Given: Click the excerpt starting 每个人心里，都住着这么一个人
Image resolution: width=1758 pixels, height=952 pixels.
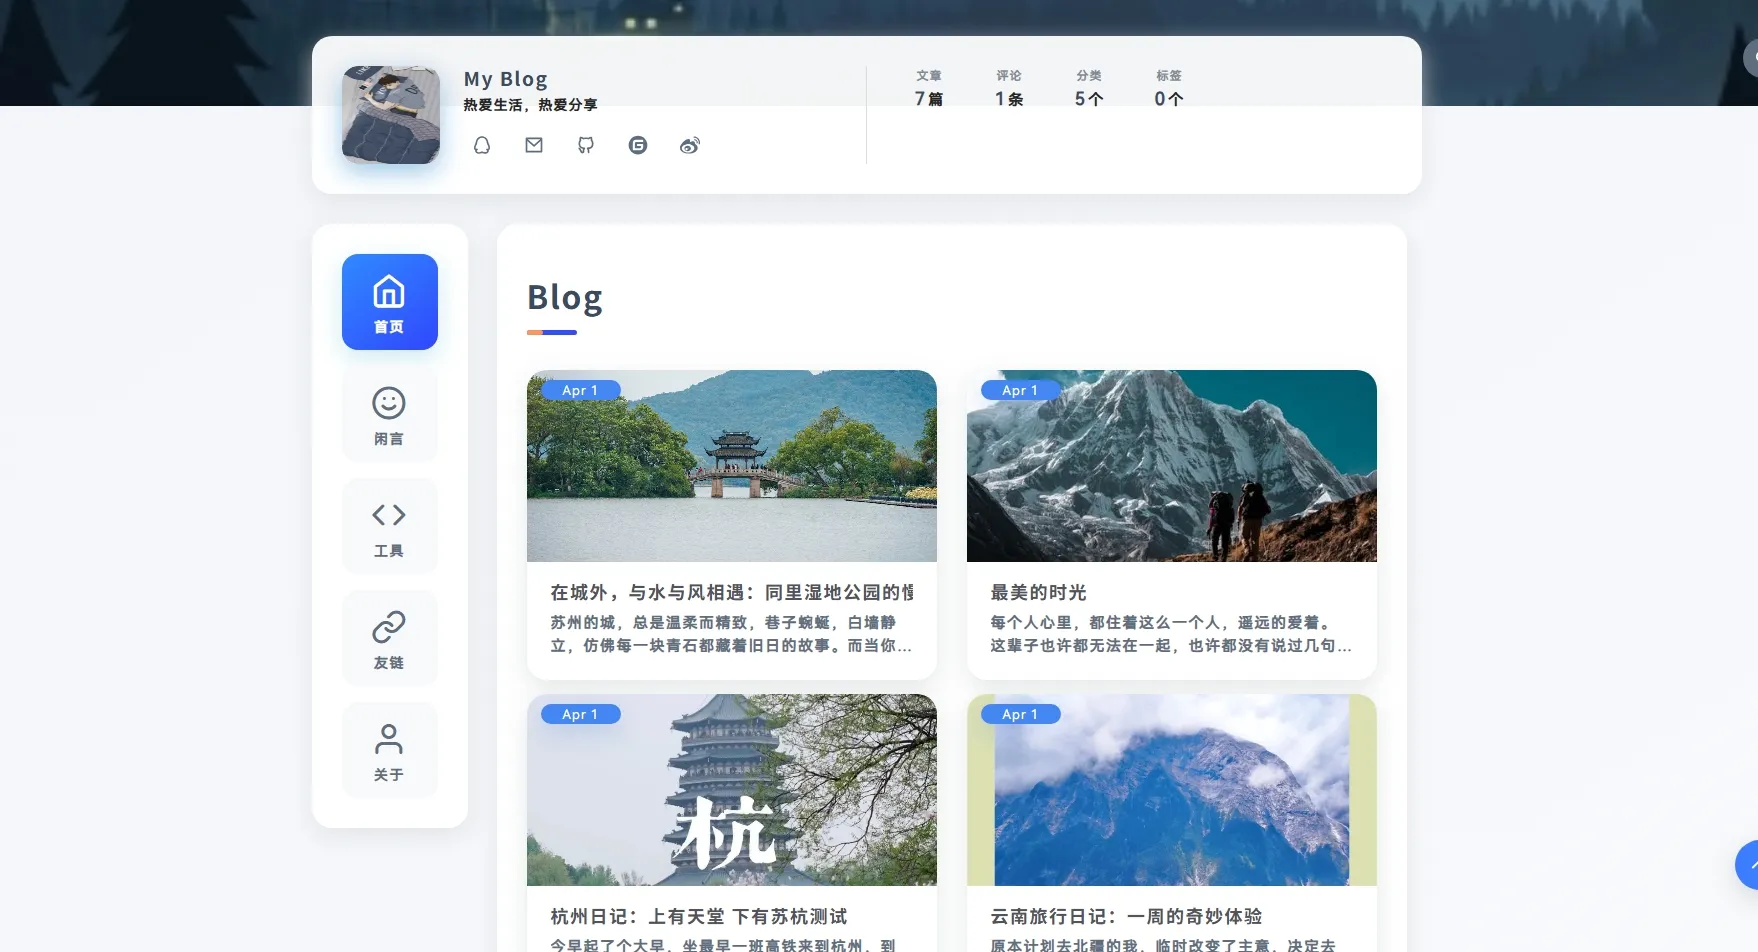Looking at the screenshot, I should point(1172,634).
